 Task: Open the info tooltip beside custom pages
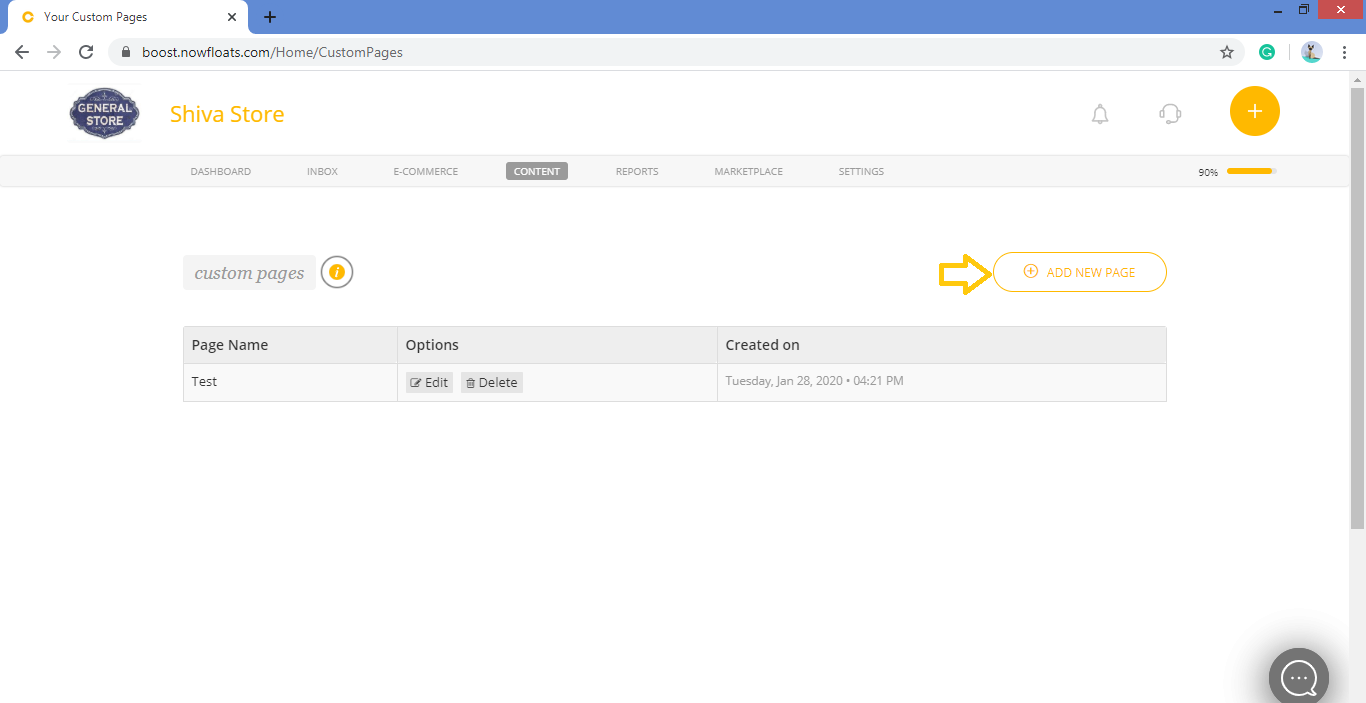coord(336,271)
